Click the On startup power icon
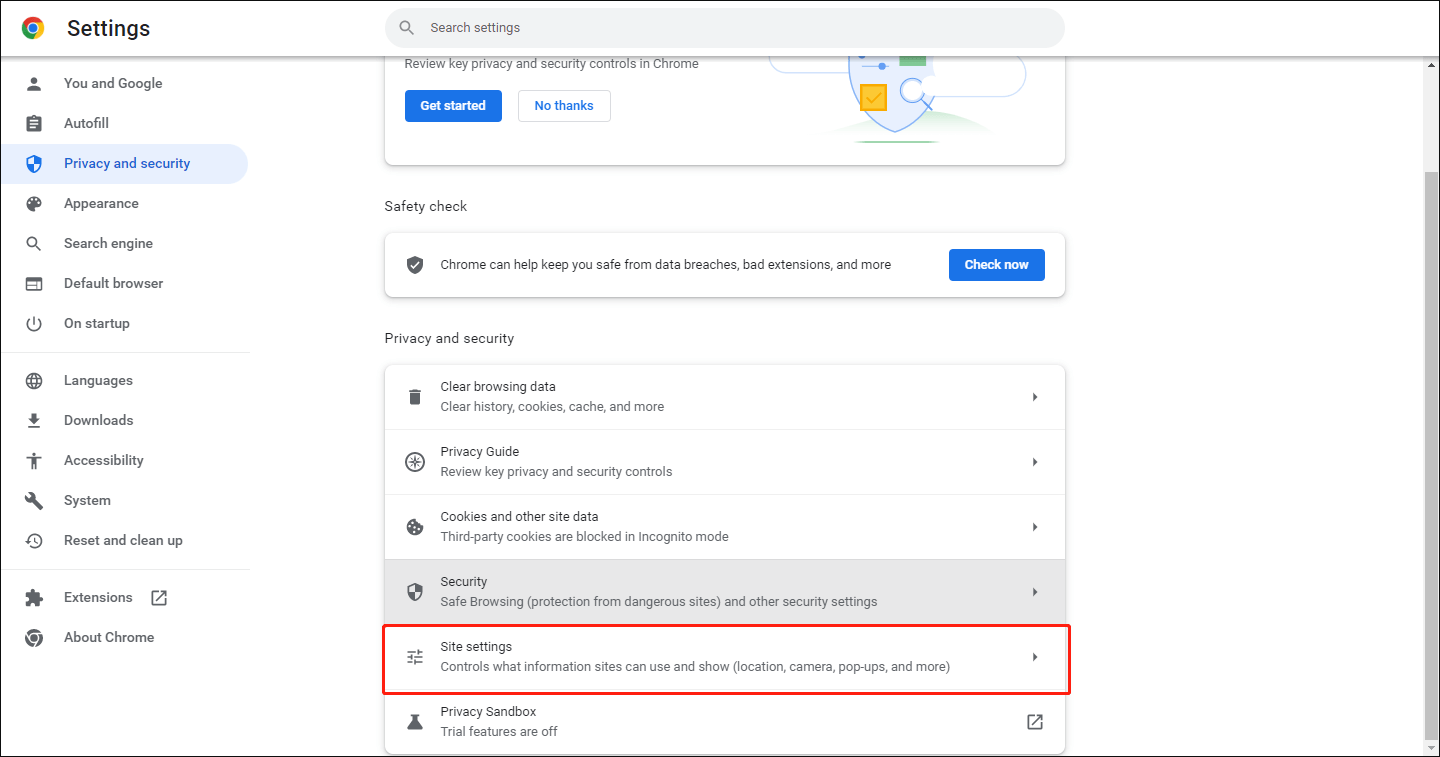Screen dimensions: 1440x757 34,323
